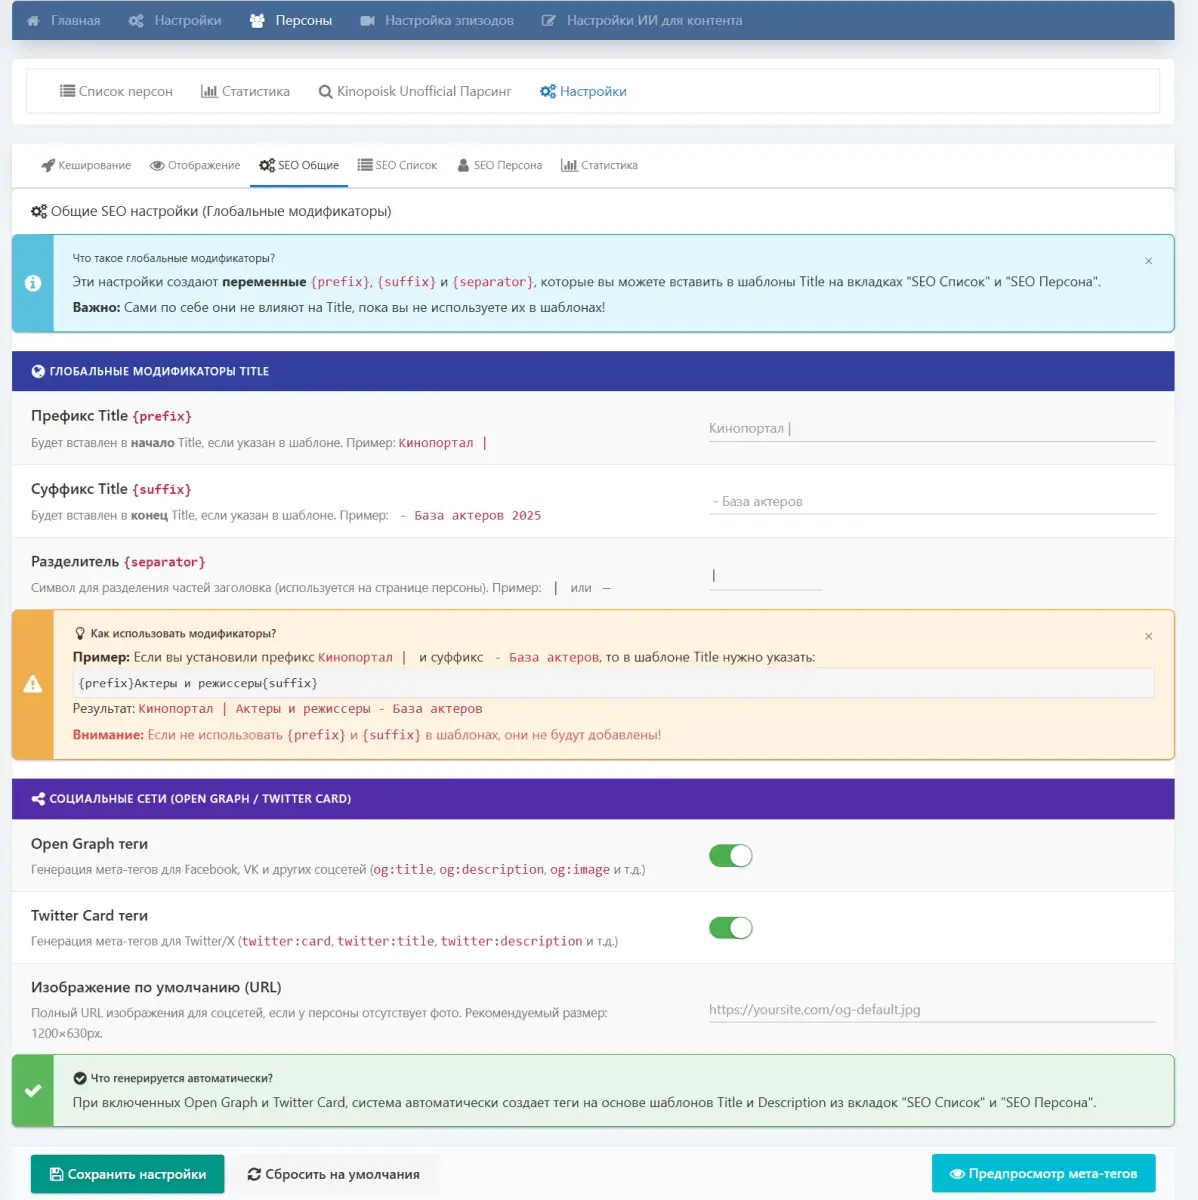Click the gears icon beside Настройки in top bar
Screen dimensions: 1198x1200
coord(136,21)
